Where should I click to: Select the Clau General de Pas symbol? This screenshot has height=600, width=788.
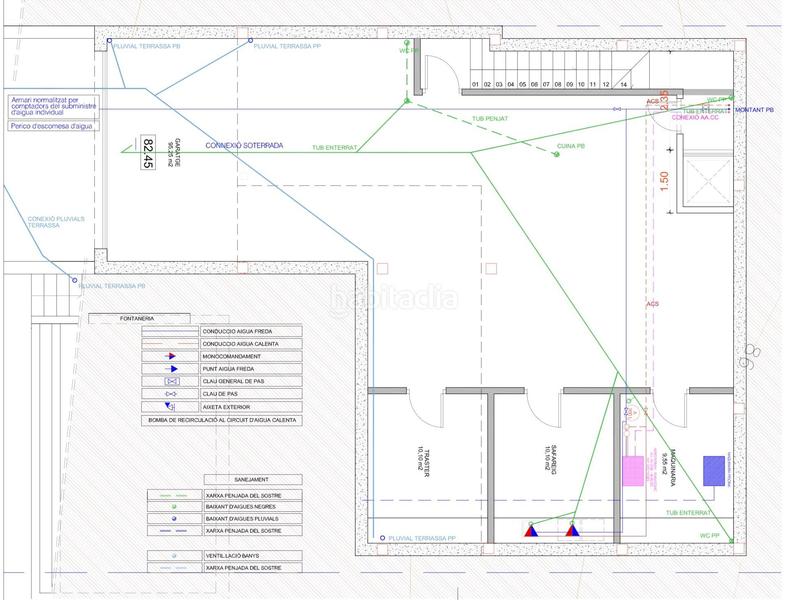(170, 382)
